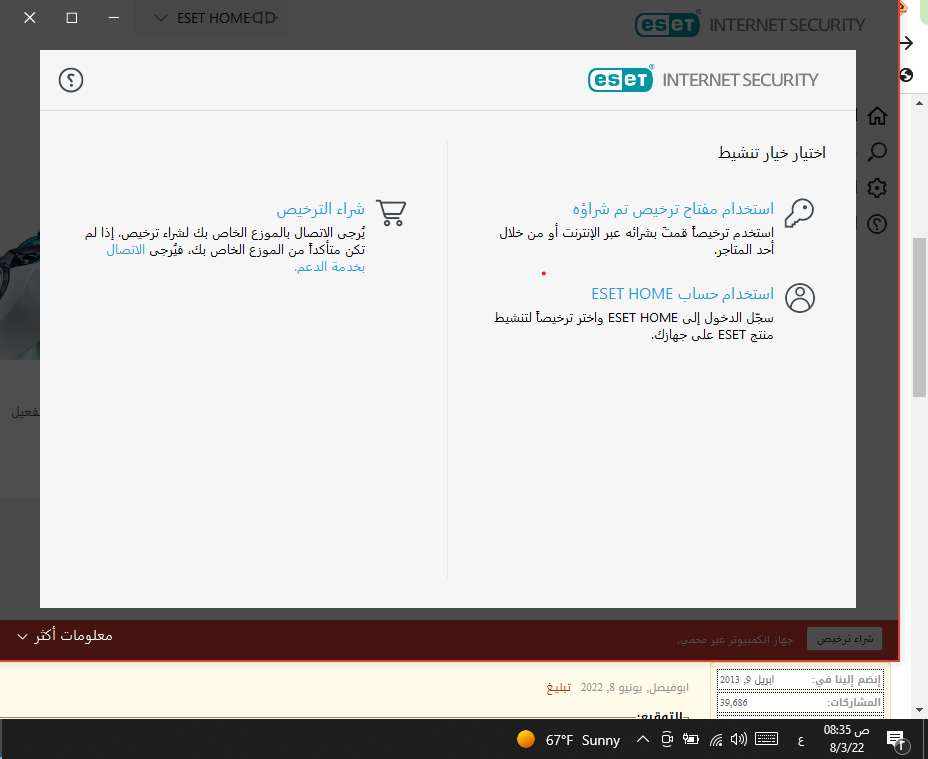The width and height of the screenshot is (928, 759).
Task: Click the shopping cart icon
Action: [391, 213]
